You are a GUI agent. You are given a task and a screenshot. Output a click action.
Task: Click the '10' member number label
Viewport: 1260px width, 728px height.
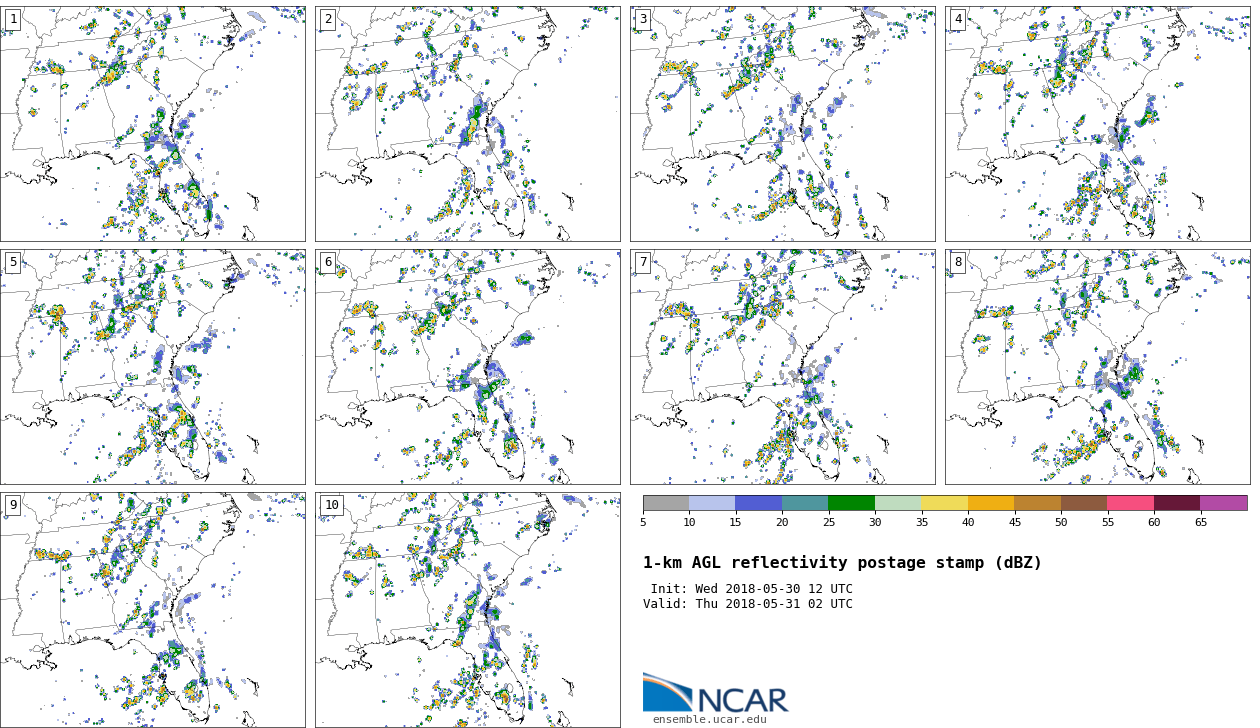[x=332, y=505]
